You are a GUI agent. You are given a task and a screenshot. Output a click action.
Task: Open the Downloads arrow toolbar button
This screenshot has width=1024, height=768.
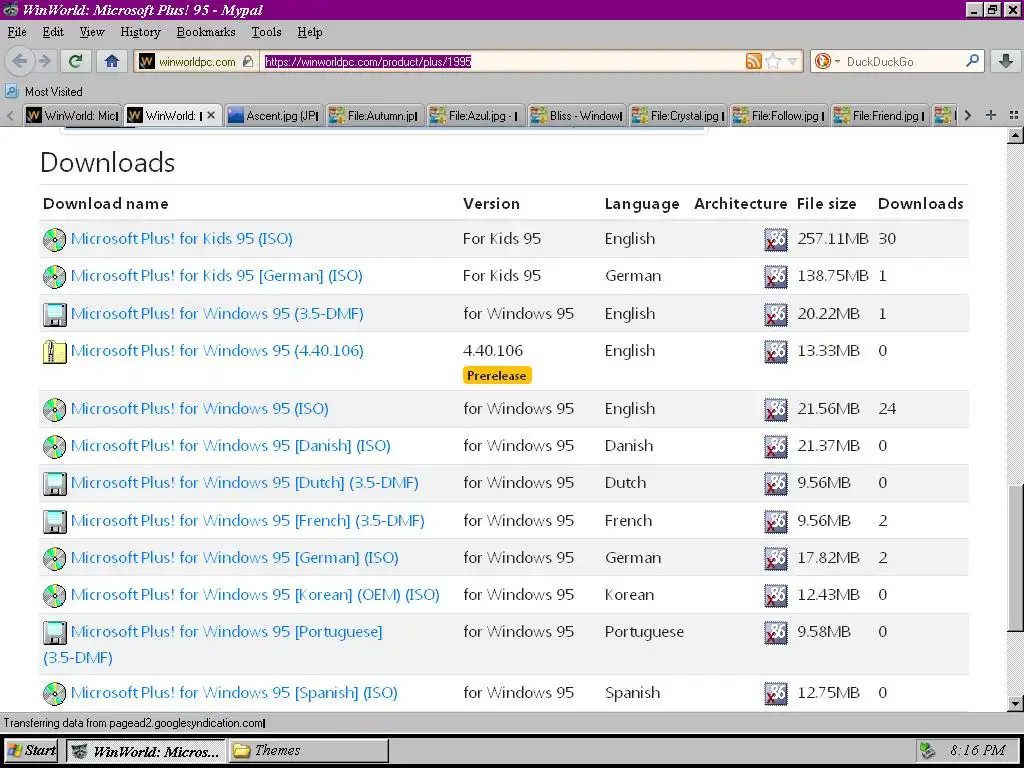[x=1006, y=61]
